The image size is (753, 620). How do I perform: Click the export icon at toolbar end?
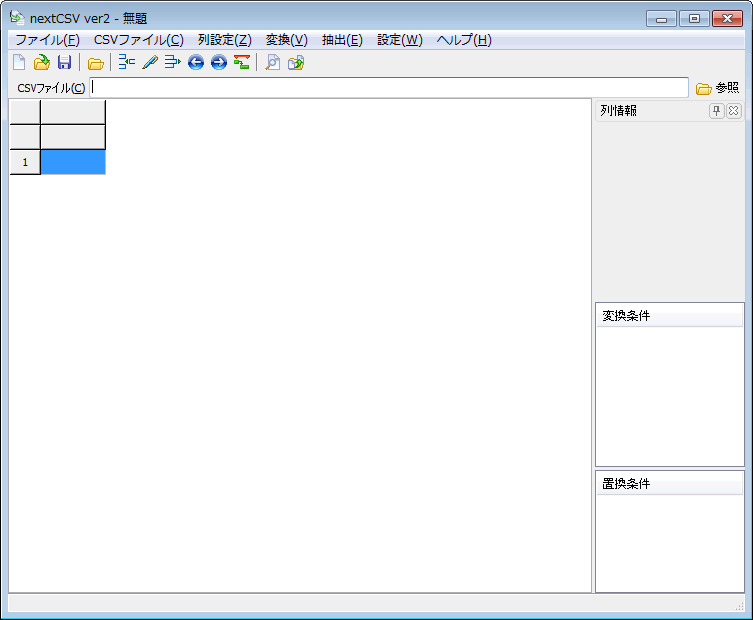(296, 63)
